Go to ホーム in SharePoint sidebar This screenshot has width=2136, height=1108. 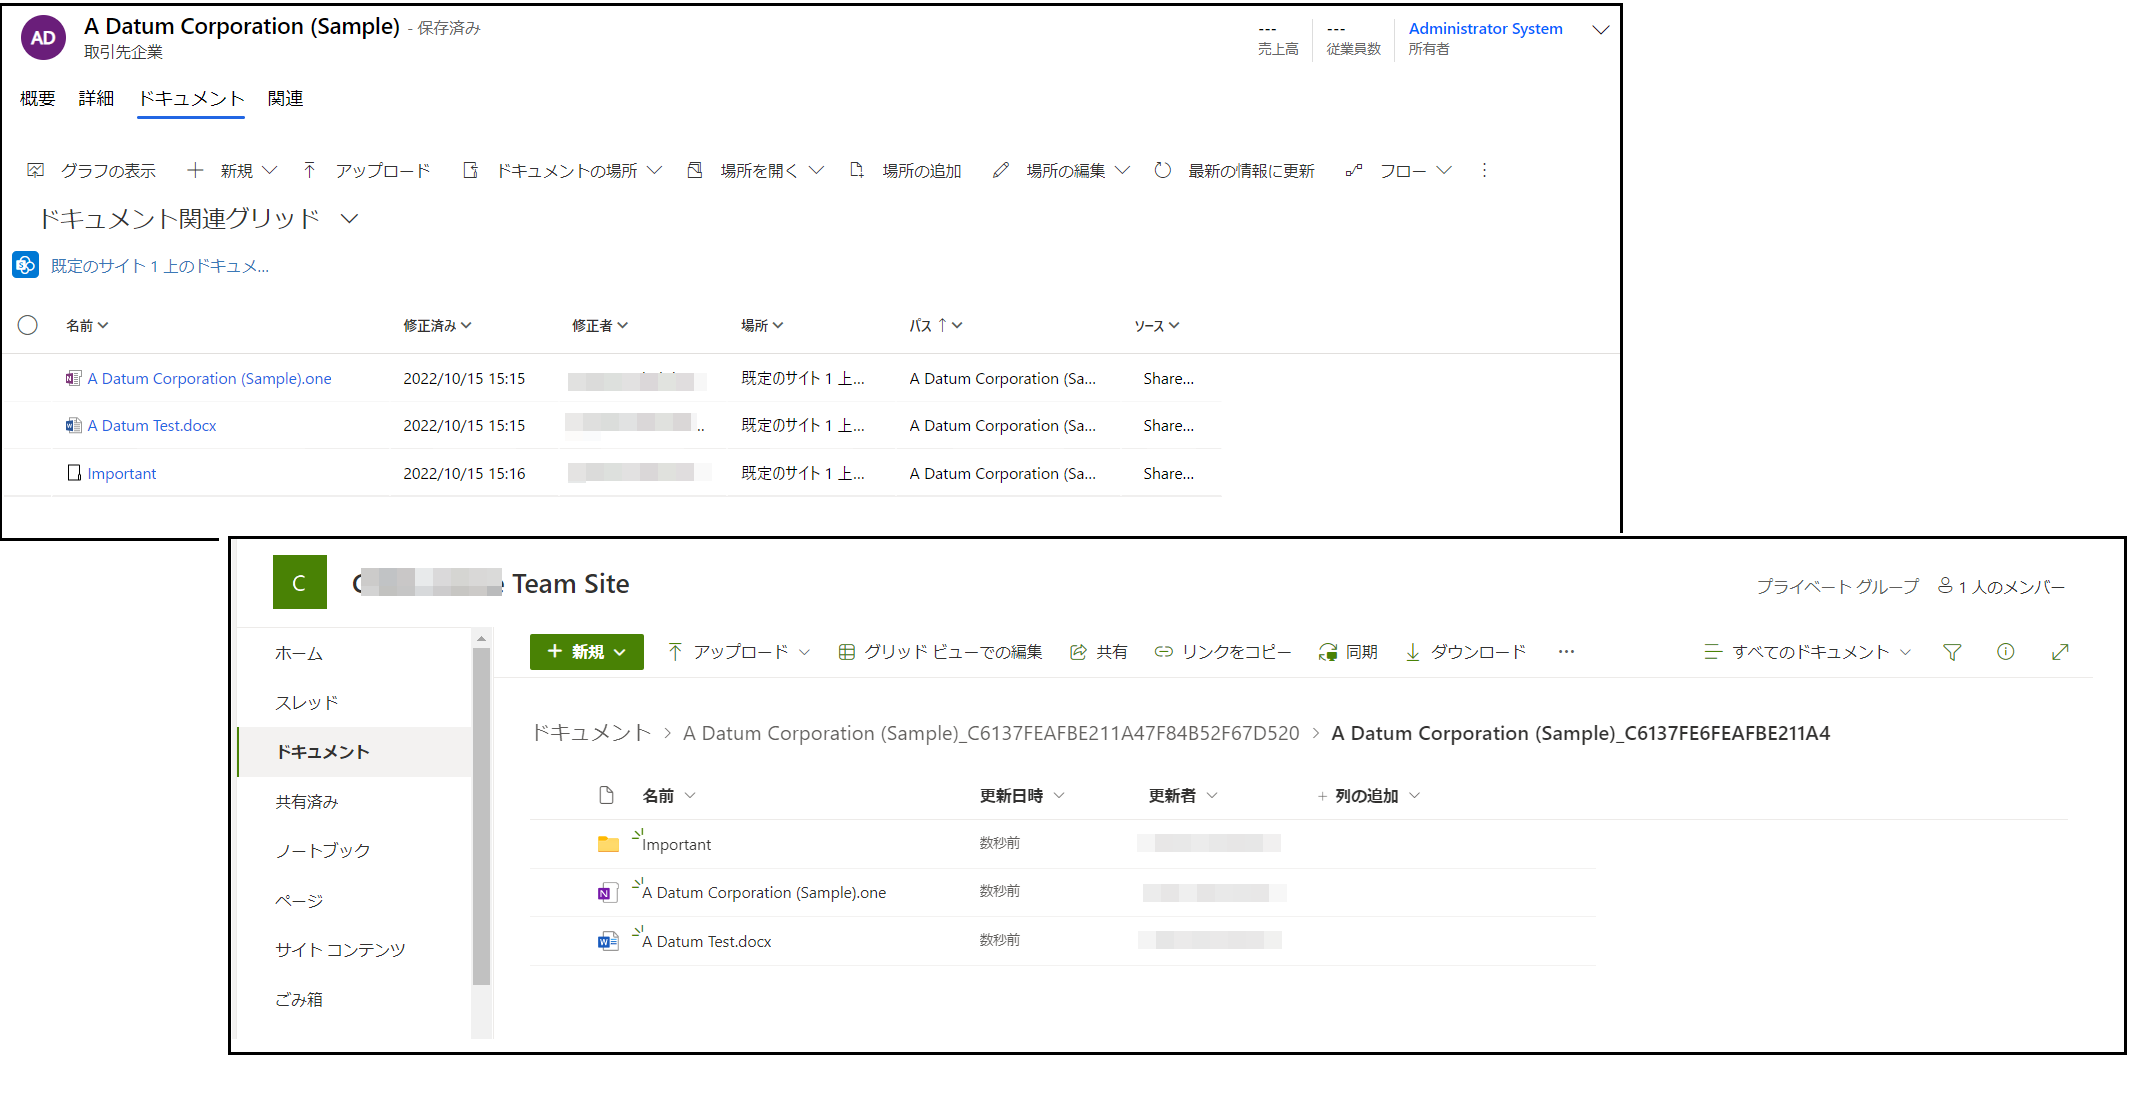click(x=299, y=653)
